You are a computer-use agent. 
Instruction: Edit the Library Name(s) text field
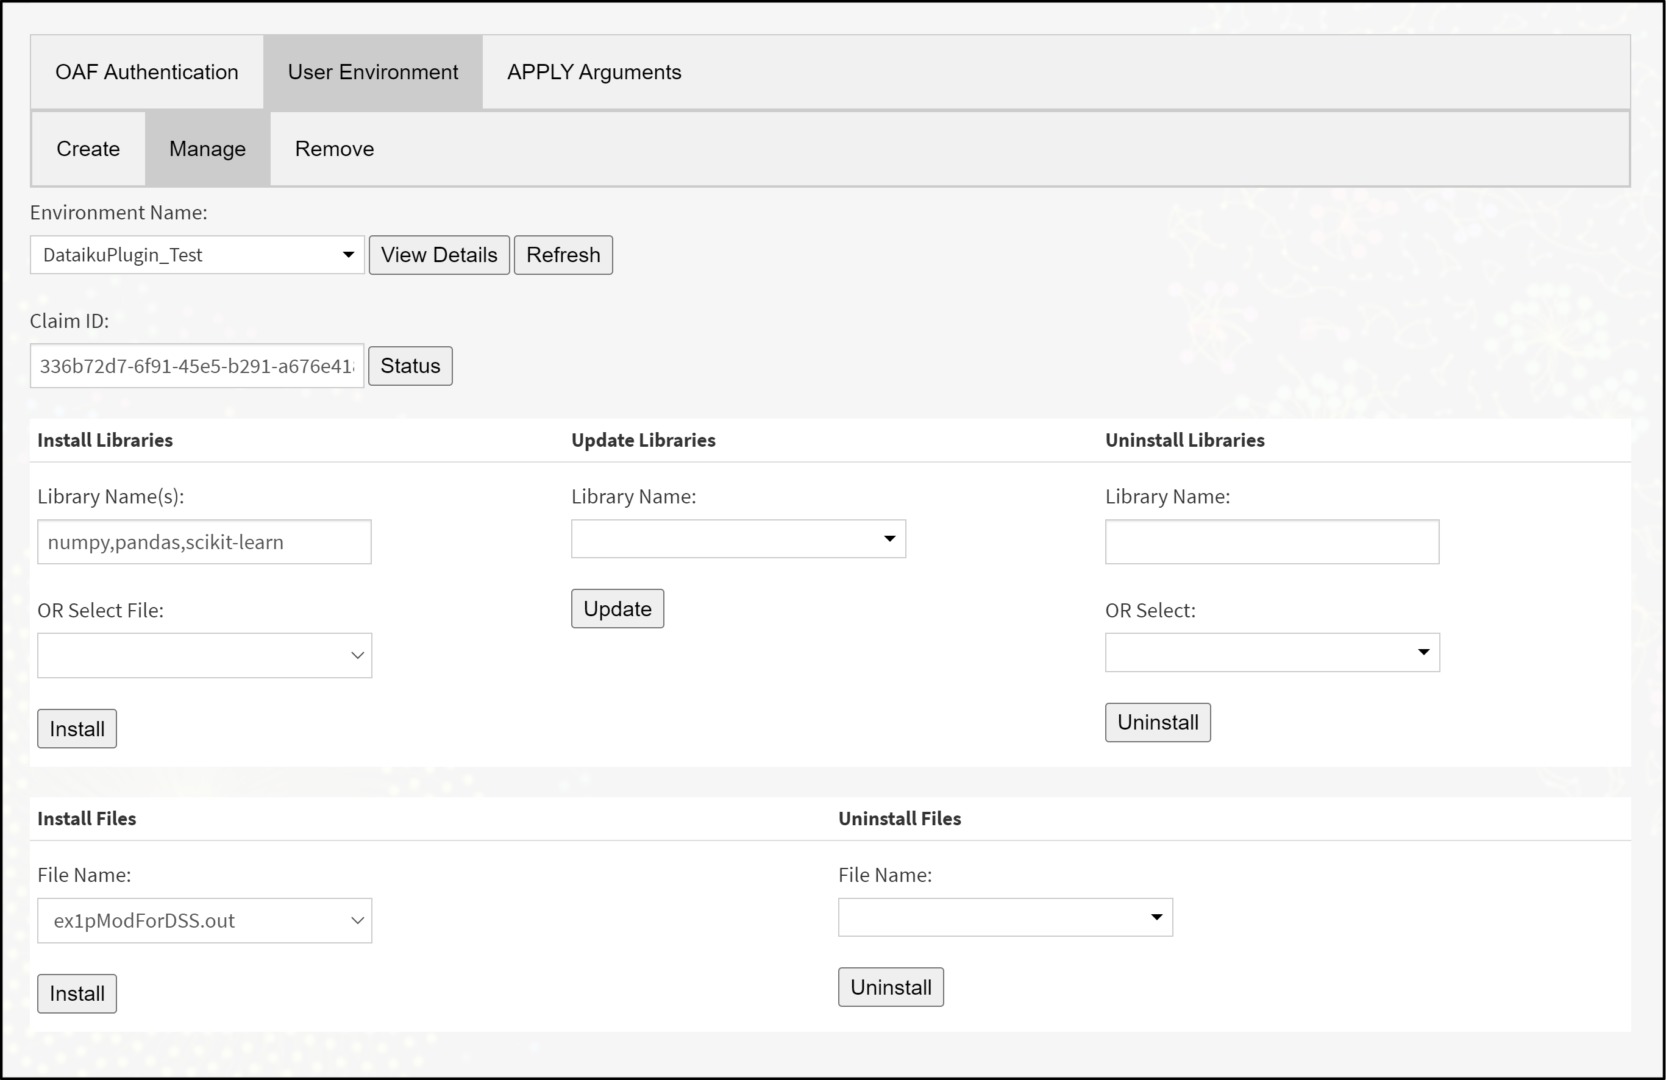(x=204, y=541)
